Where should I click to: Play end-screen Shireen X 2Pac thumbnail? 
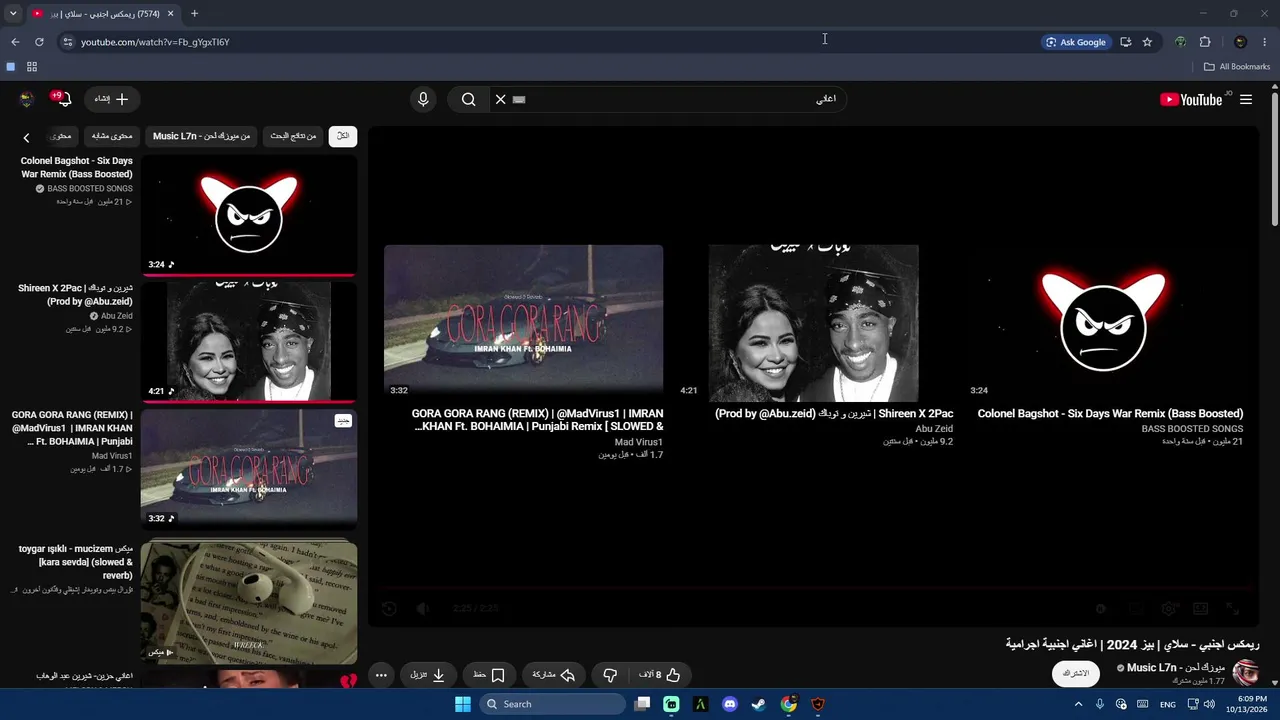tap(813, 323)
